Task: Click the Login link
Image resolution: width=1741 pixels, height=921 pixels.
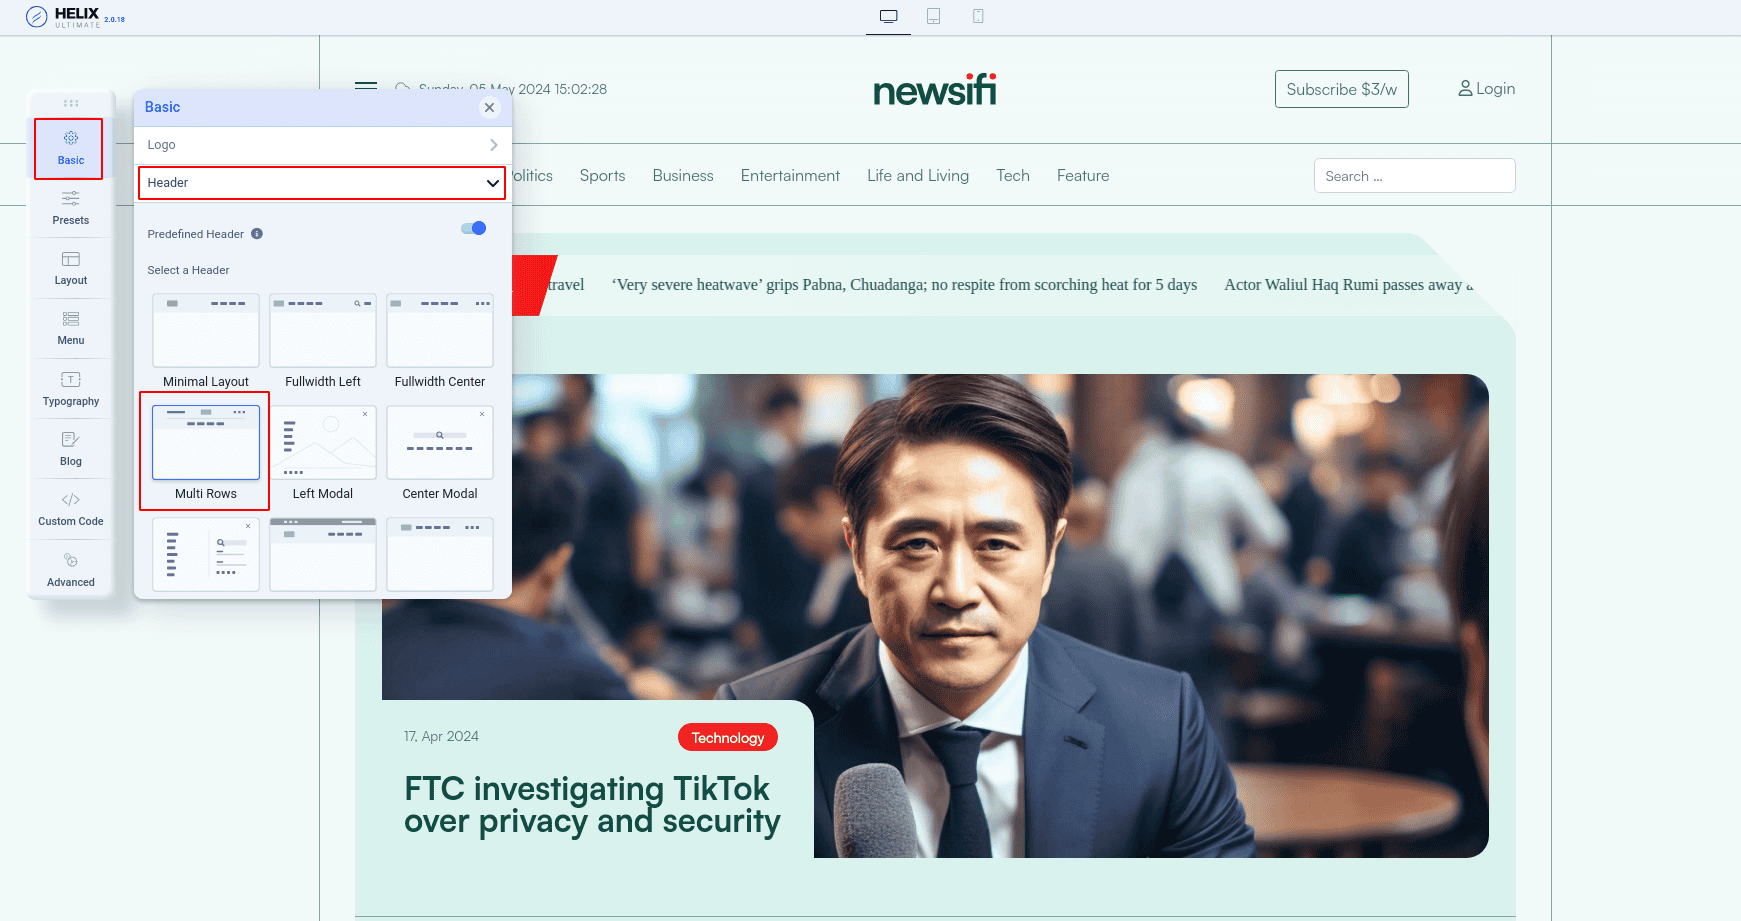Action: (1486, 89)
